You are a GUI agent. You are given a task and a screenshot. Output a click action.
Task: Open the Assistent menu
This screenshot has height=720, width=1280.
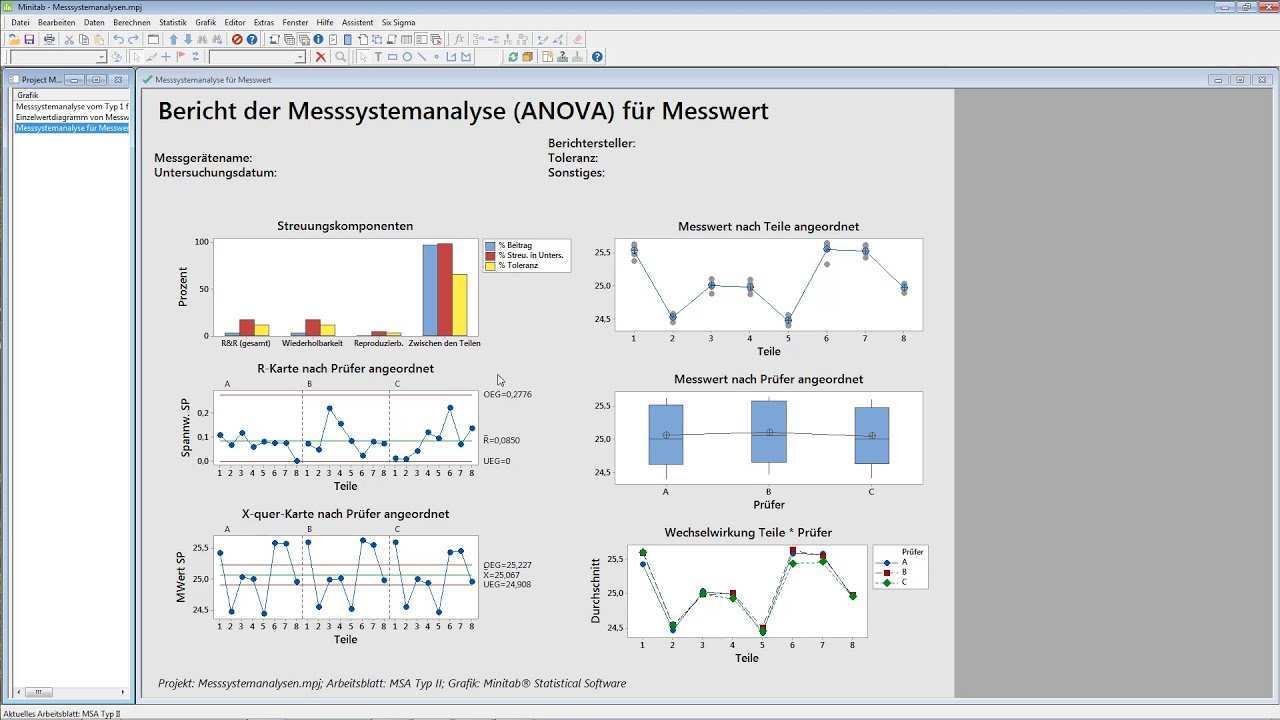point(357,22)
